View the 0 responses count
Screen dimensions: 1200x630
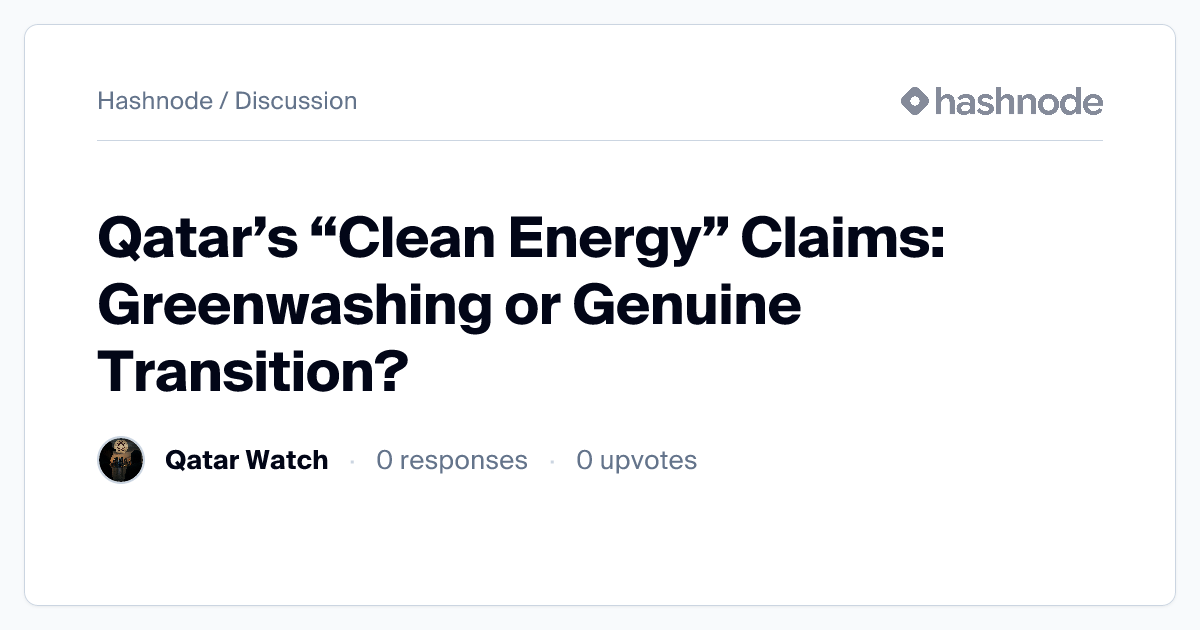451,460
